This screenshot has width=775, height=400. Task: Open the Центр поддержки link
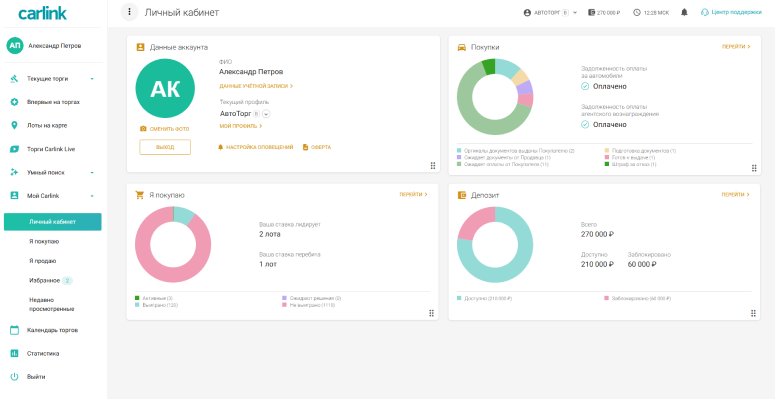[734, 12]
